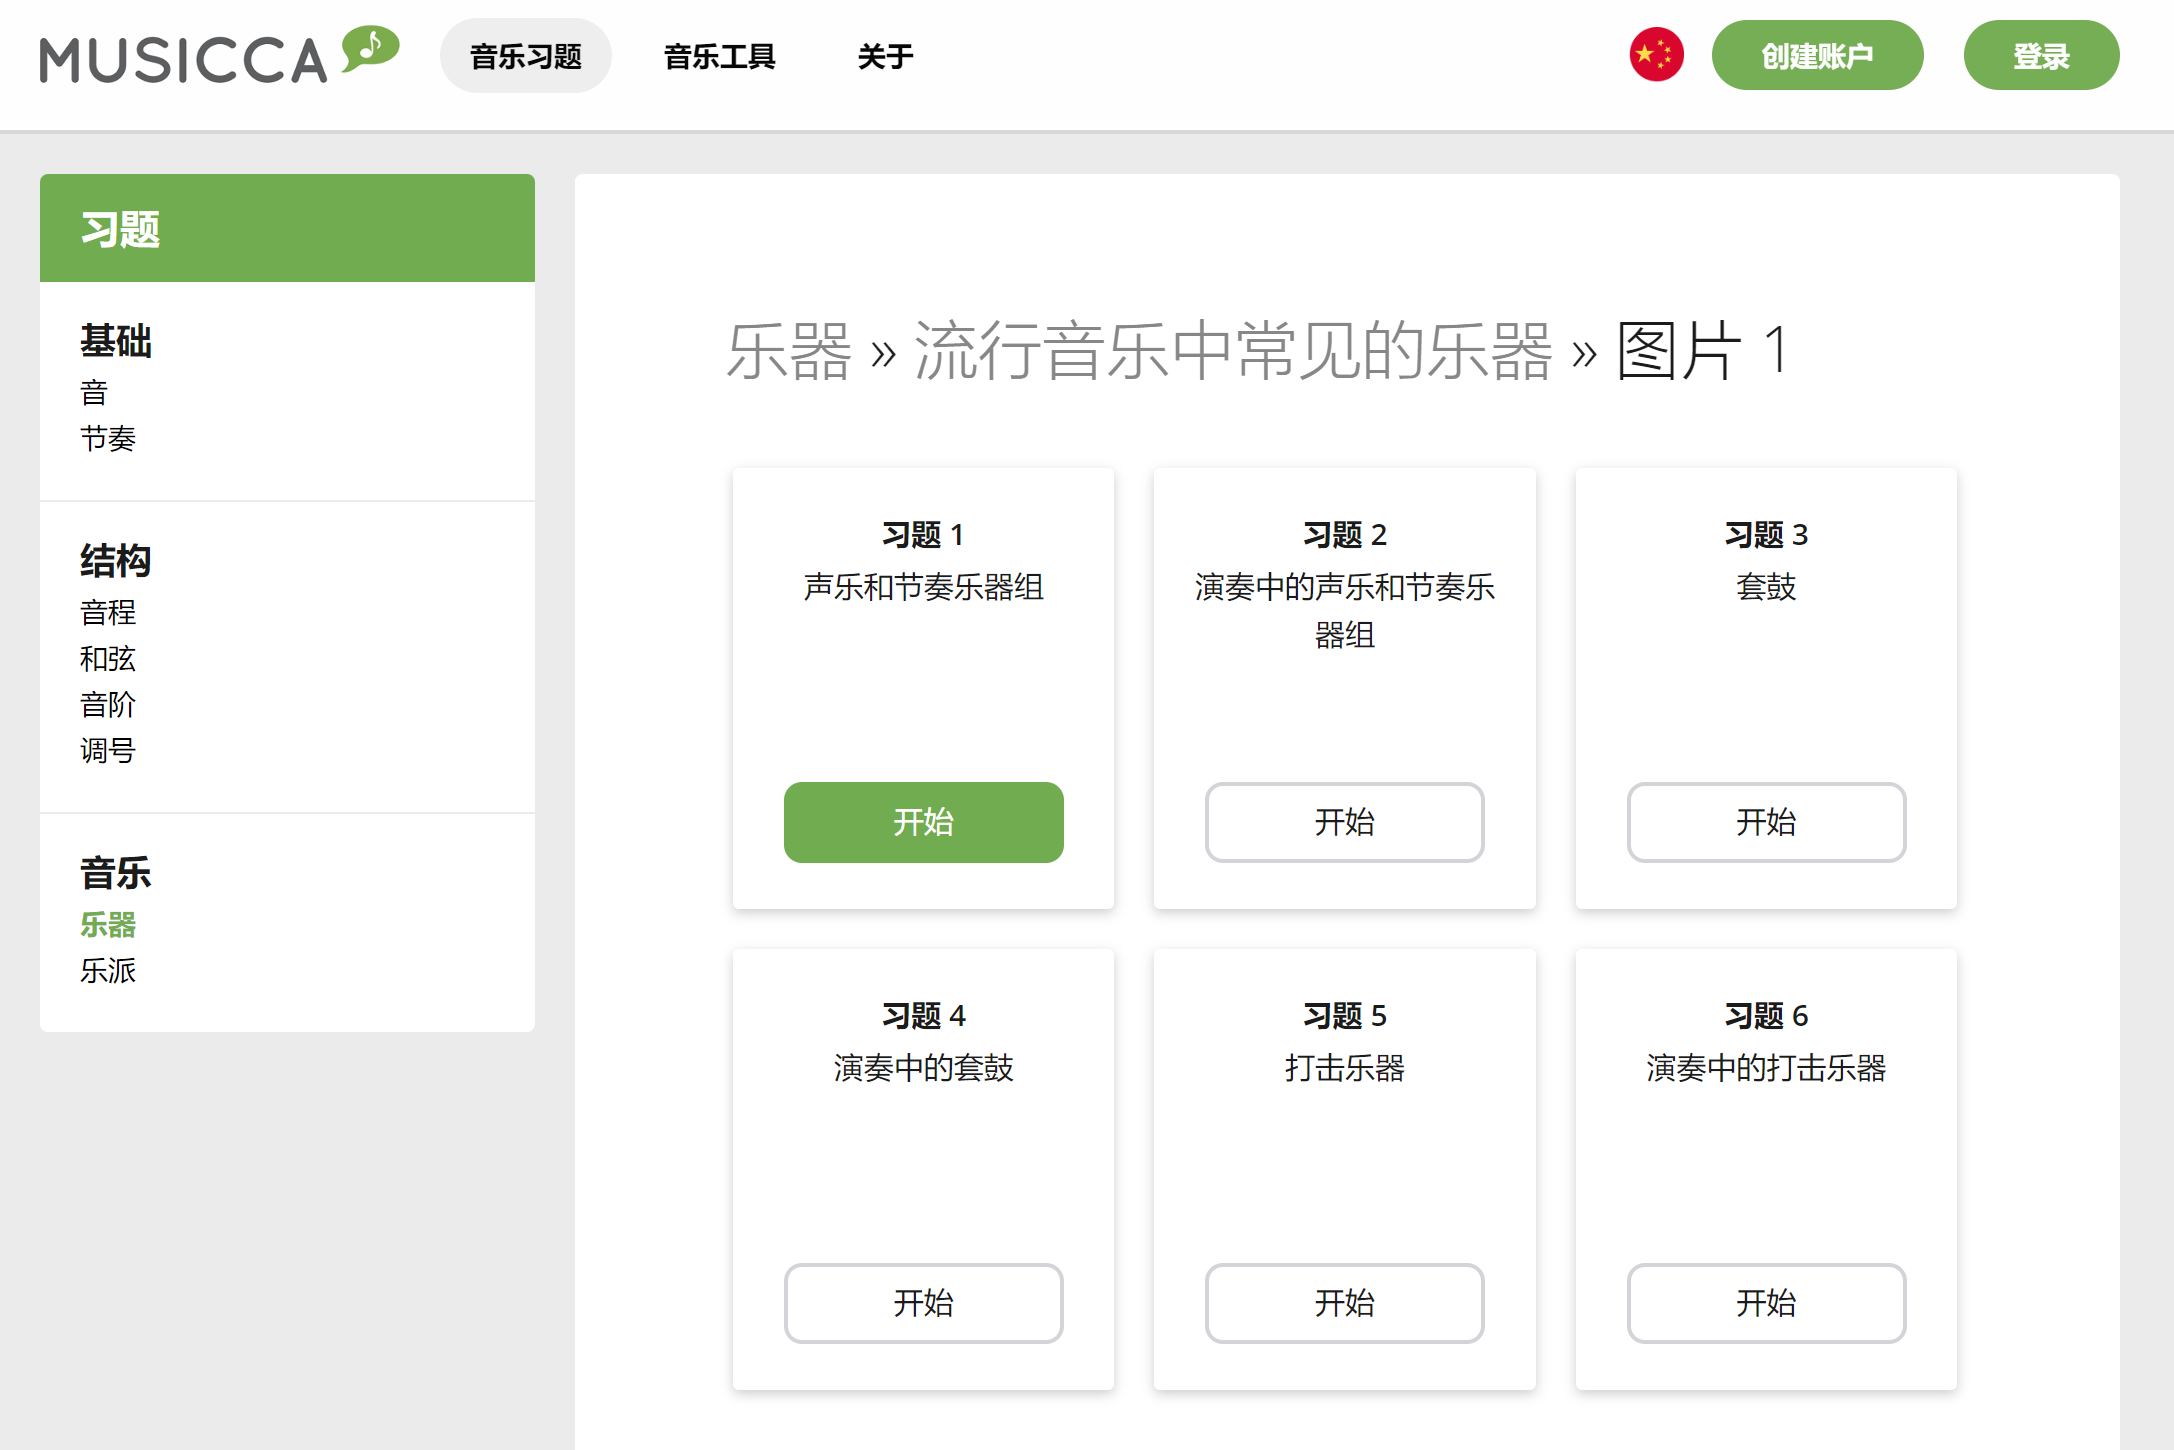Click the 登录 button
Screen dimensions: 2174x1450
[2040, 56]
